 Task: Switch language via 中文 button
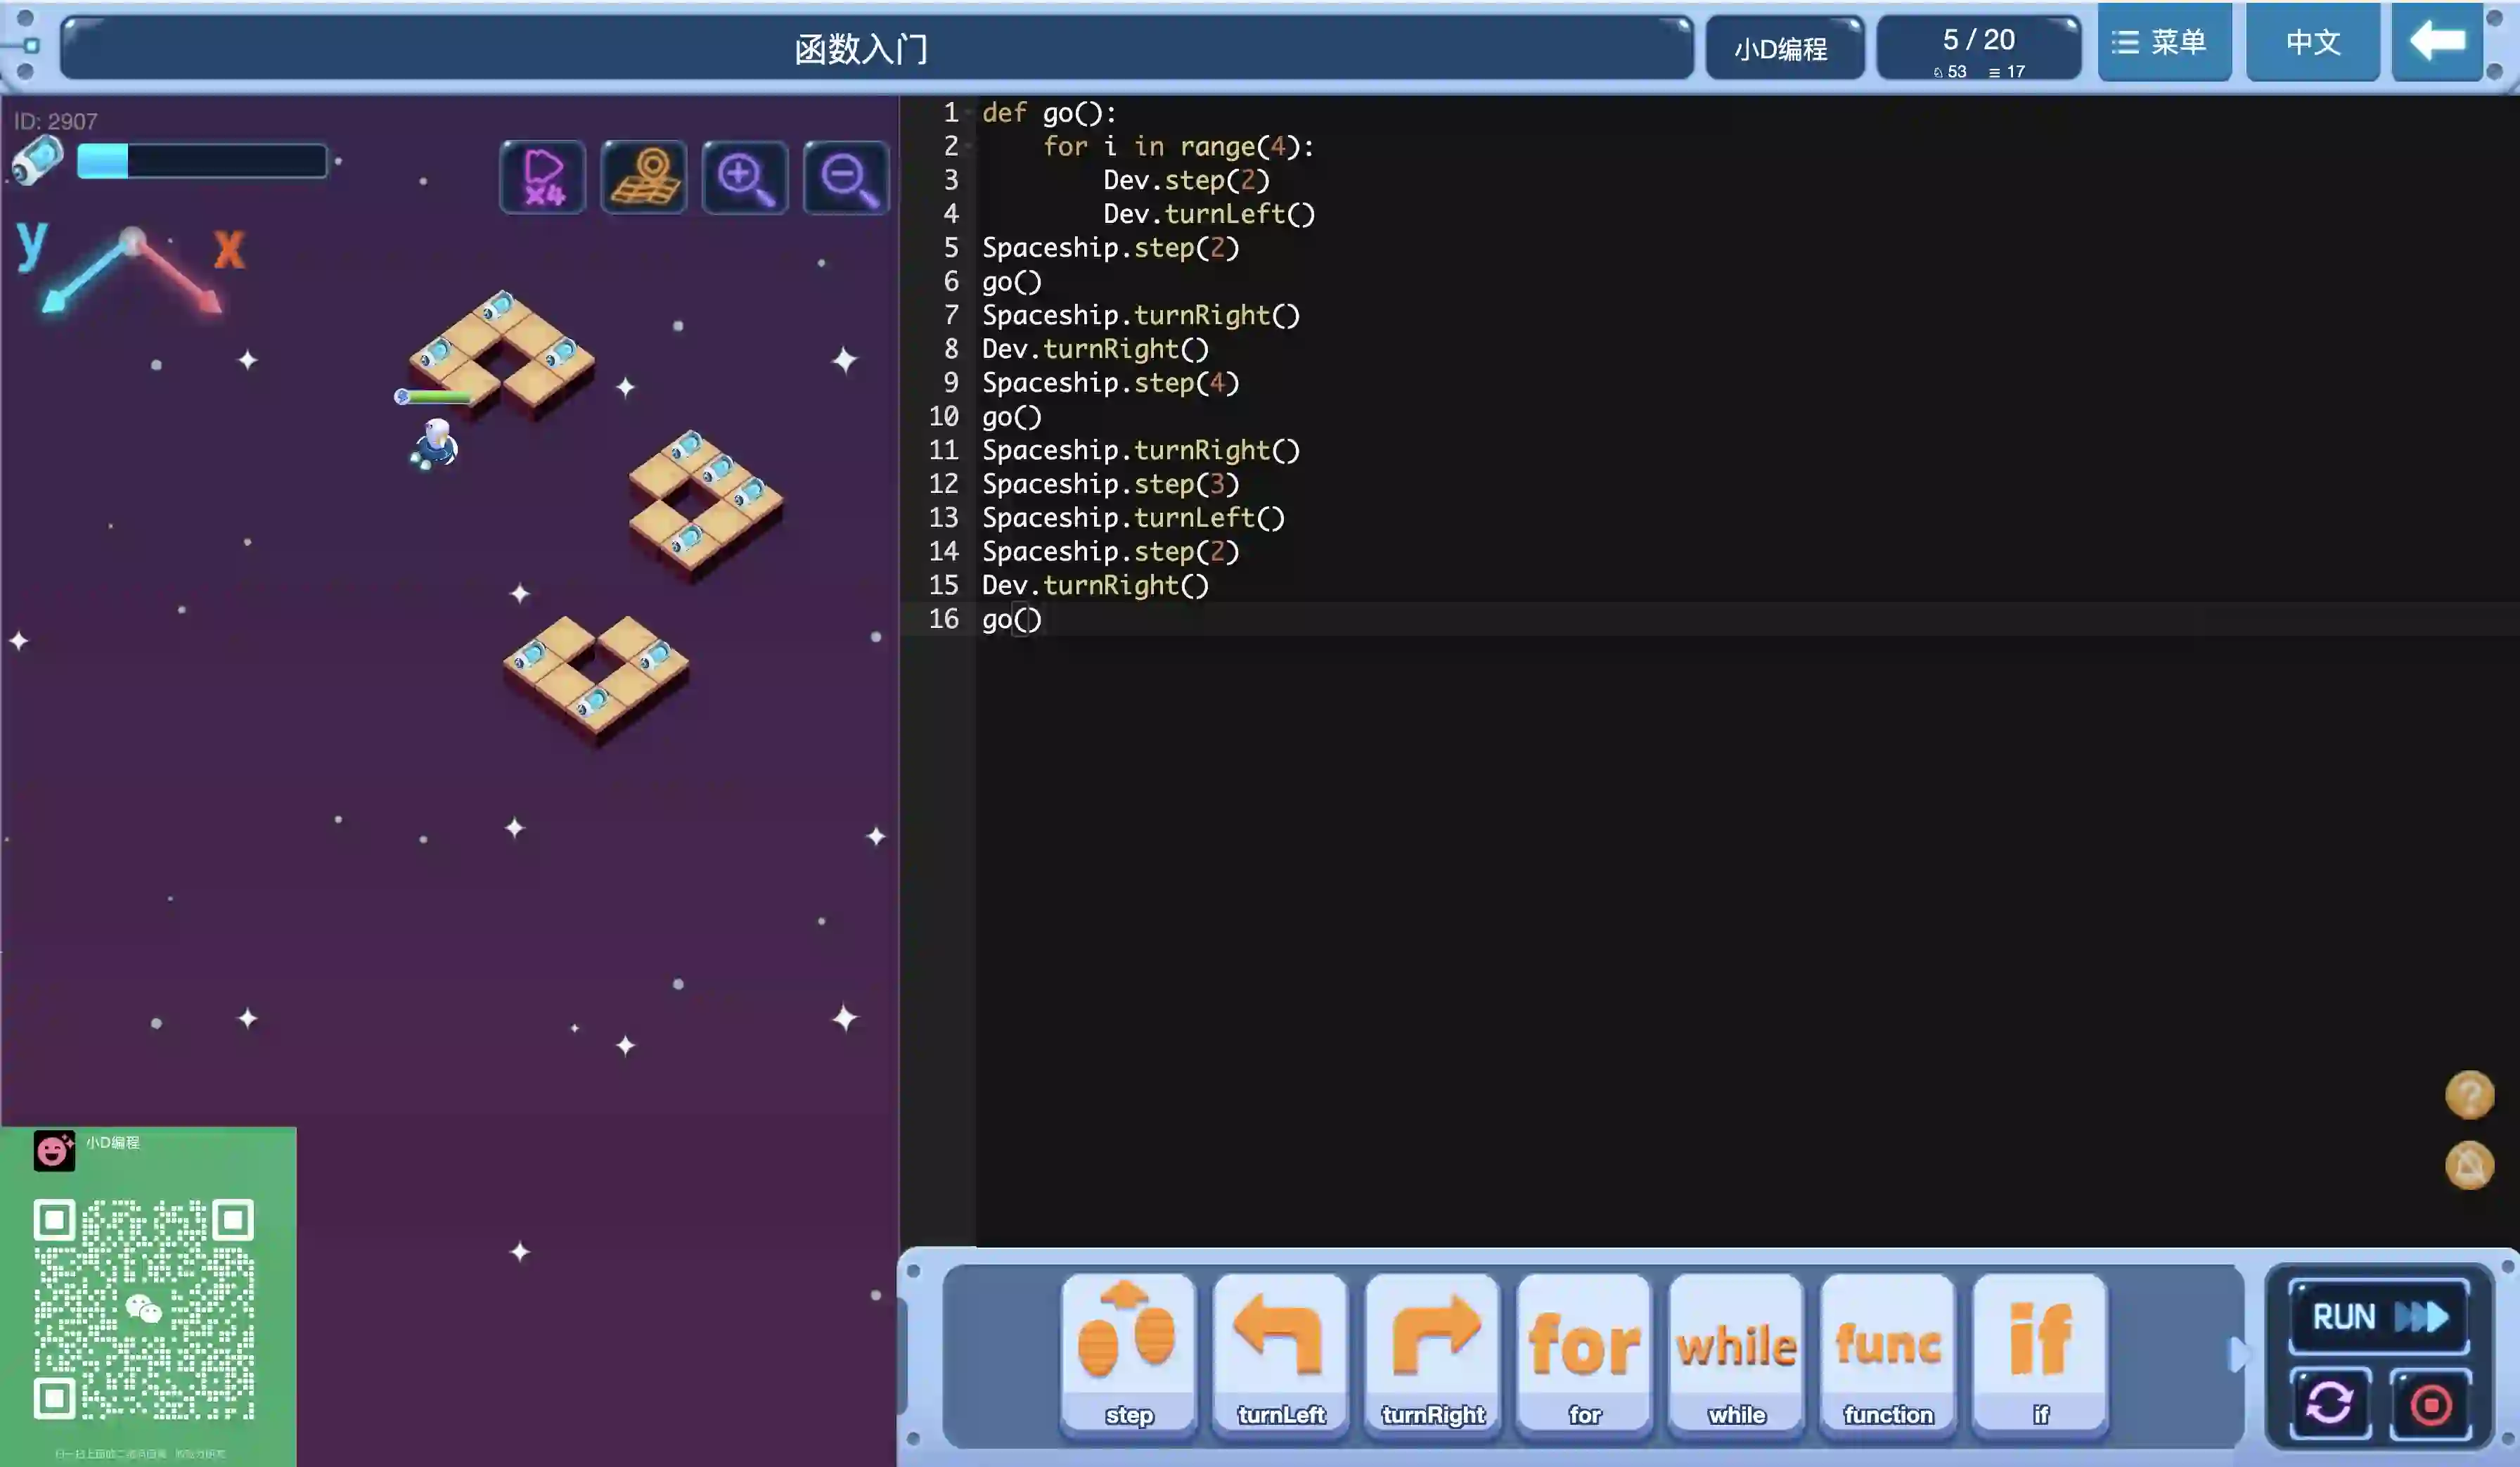click(x=2312, y=42)
